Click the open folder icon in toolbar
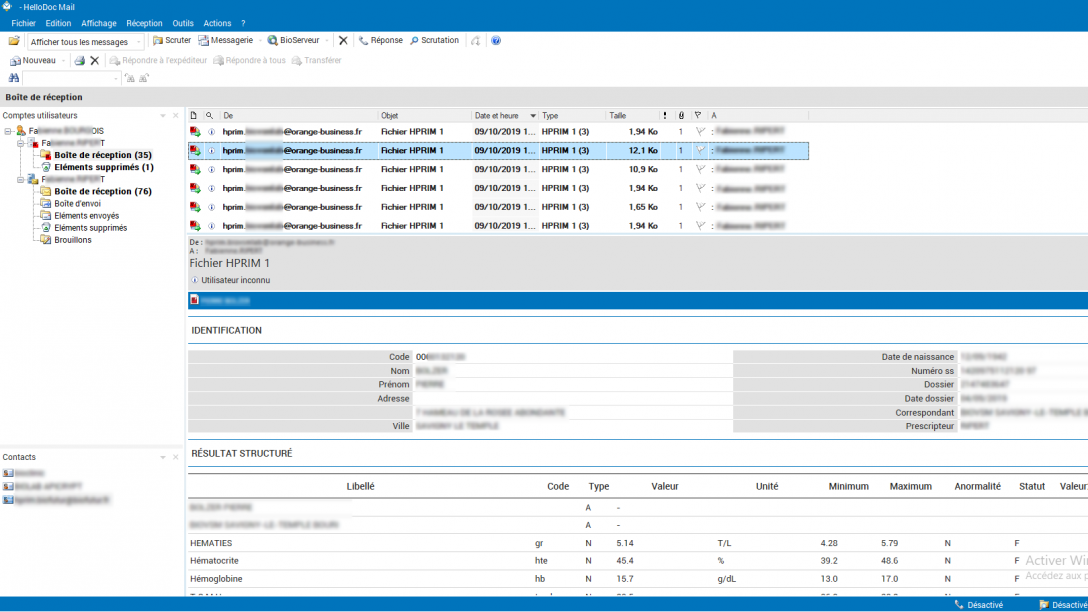 tap(14, 41)
